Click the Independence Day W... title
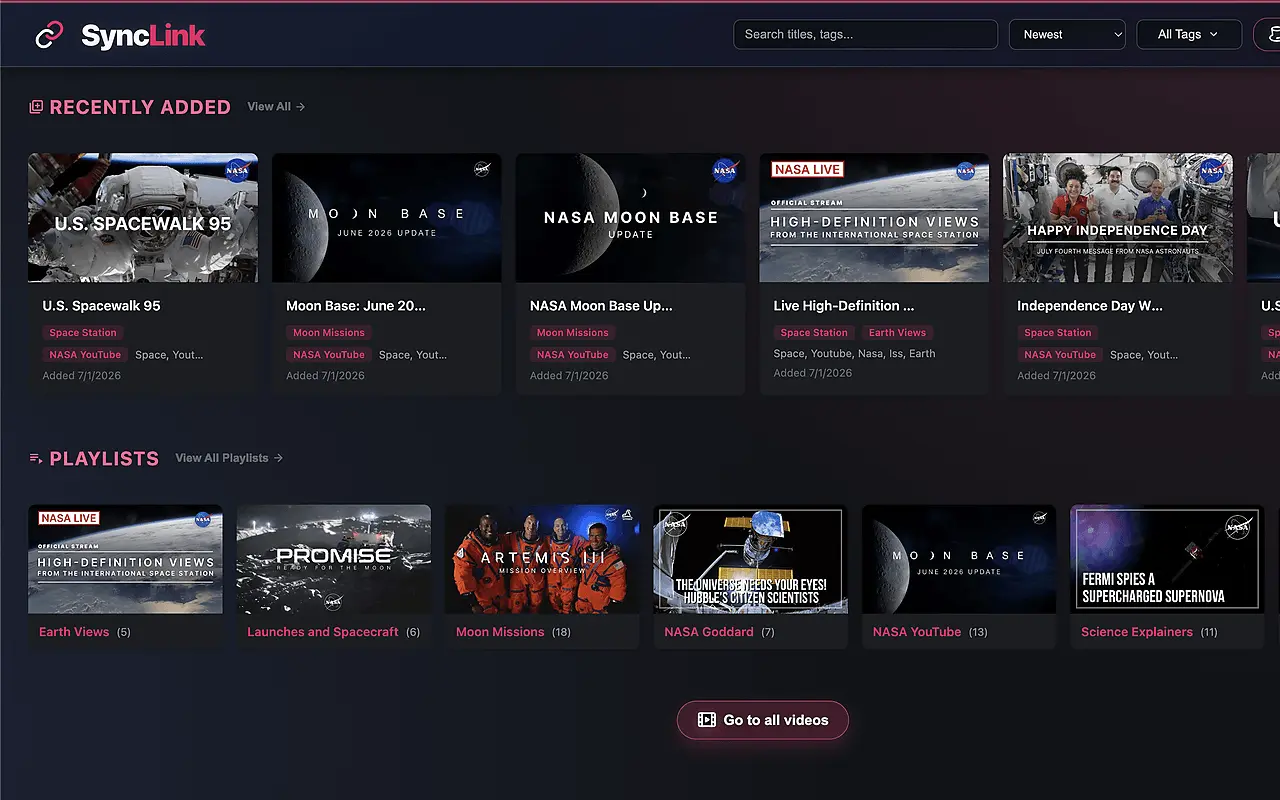 click(1090, 306)
